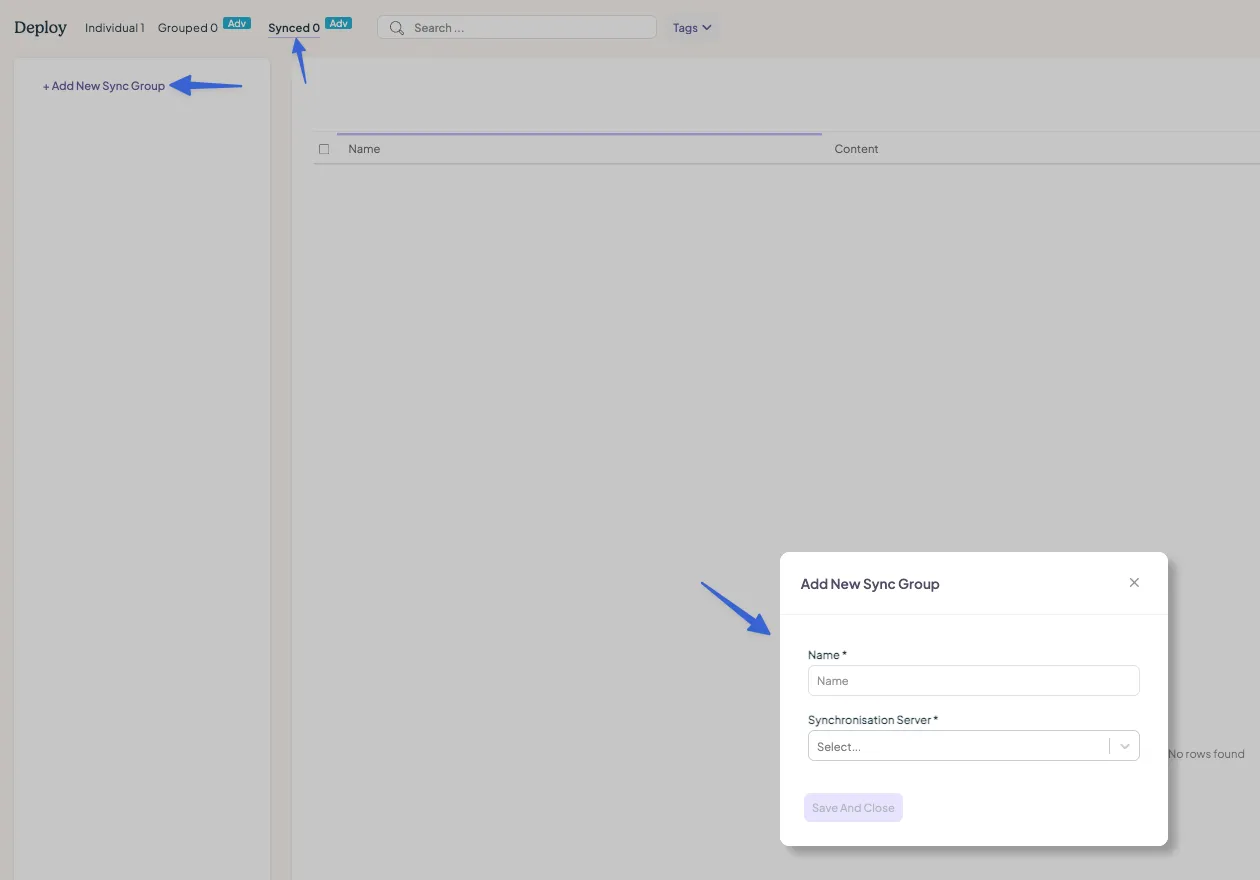Click the No rows found message
The image size is (1260, 880).
(x=1206, y=754)
